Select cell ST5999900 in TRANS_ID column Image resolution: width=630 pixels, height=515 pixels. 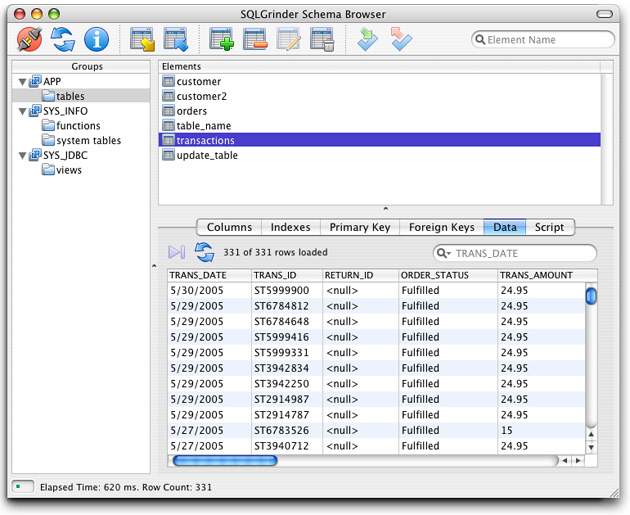point(287,290)
